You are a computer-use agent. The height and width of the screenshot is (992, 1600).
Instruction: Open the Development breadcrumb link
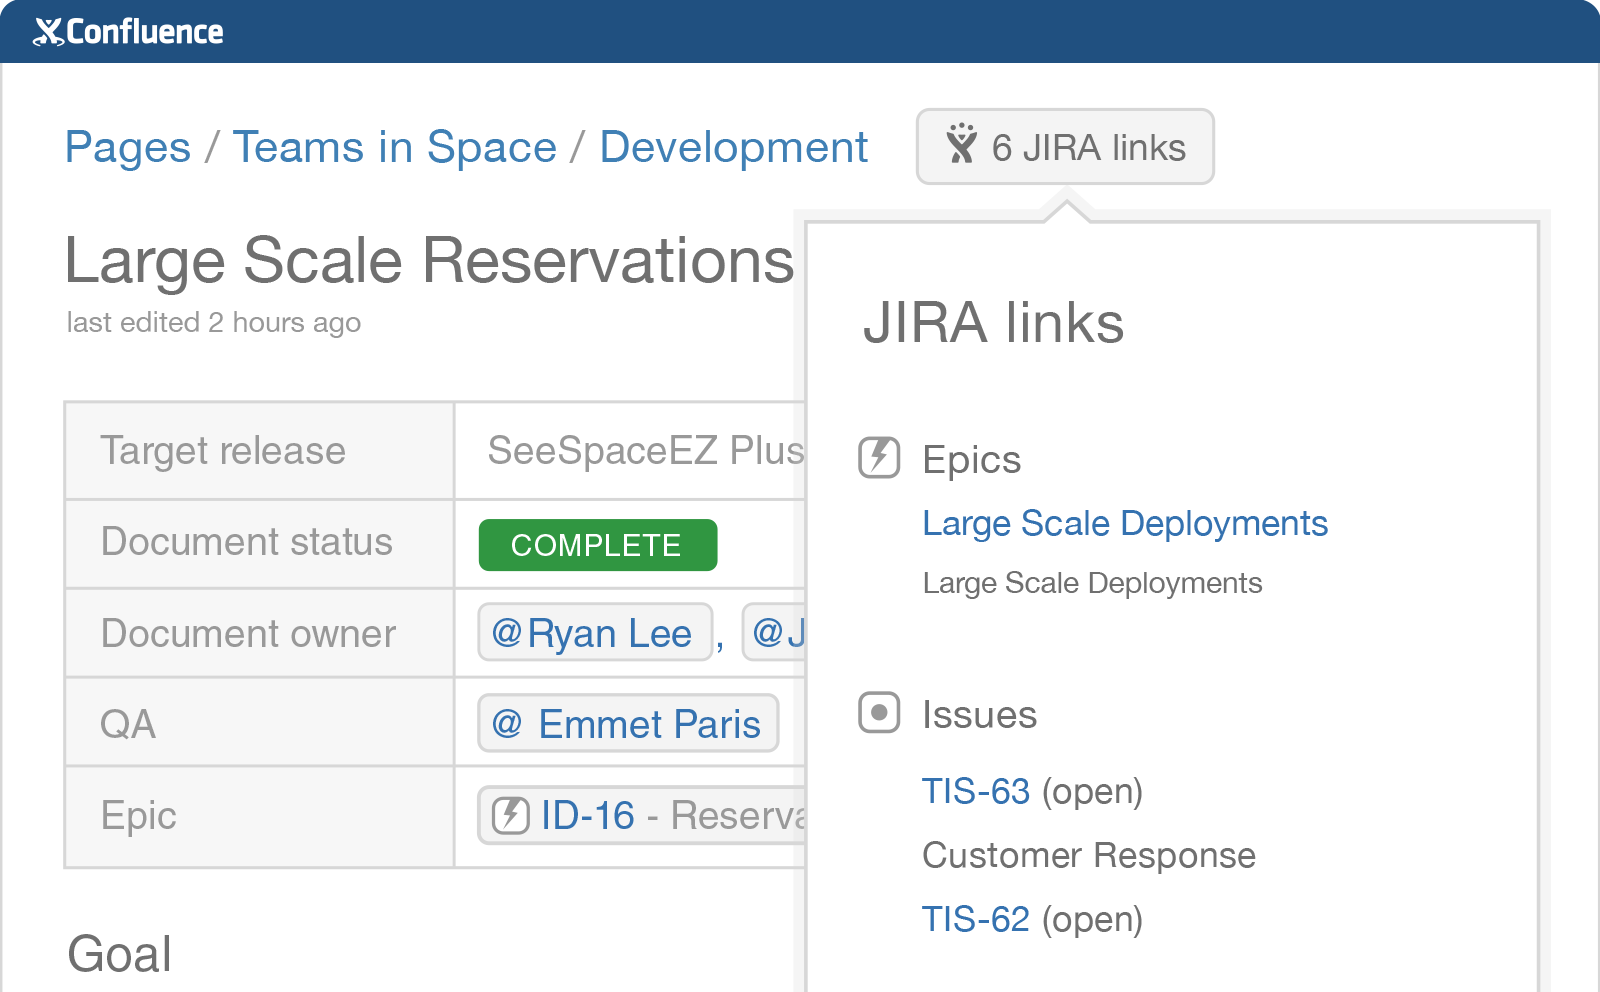(x=733, y=147)
